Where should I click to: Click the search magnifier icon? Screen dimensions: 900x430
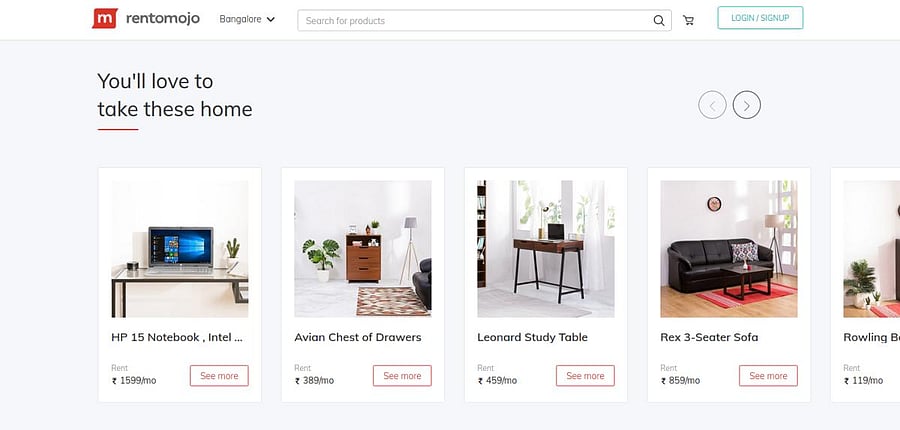coord(658,20)
